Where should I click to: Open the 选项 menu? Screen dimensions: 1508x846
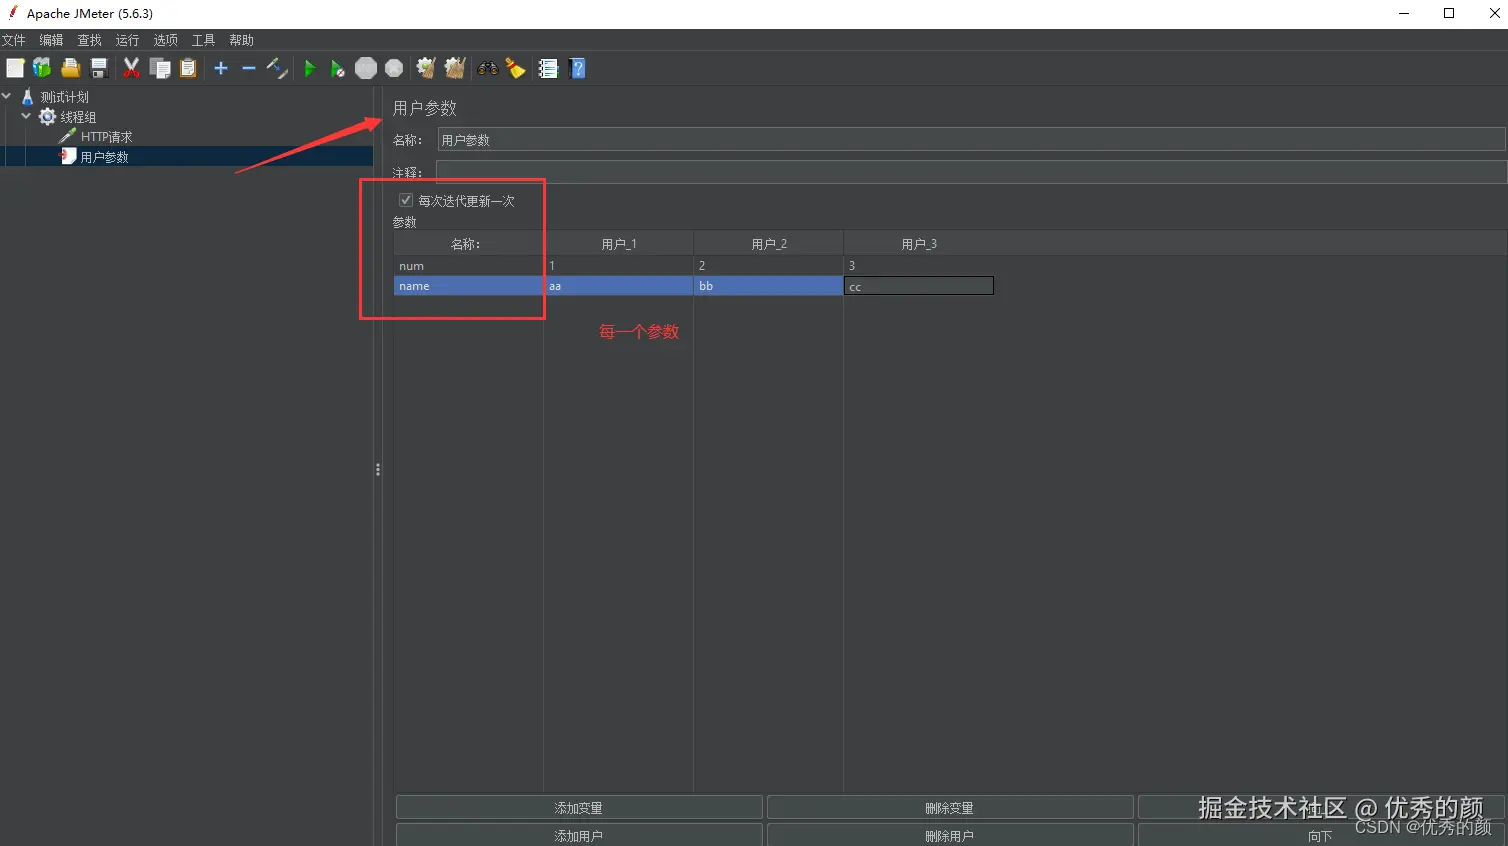[165, 40]
